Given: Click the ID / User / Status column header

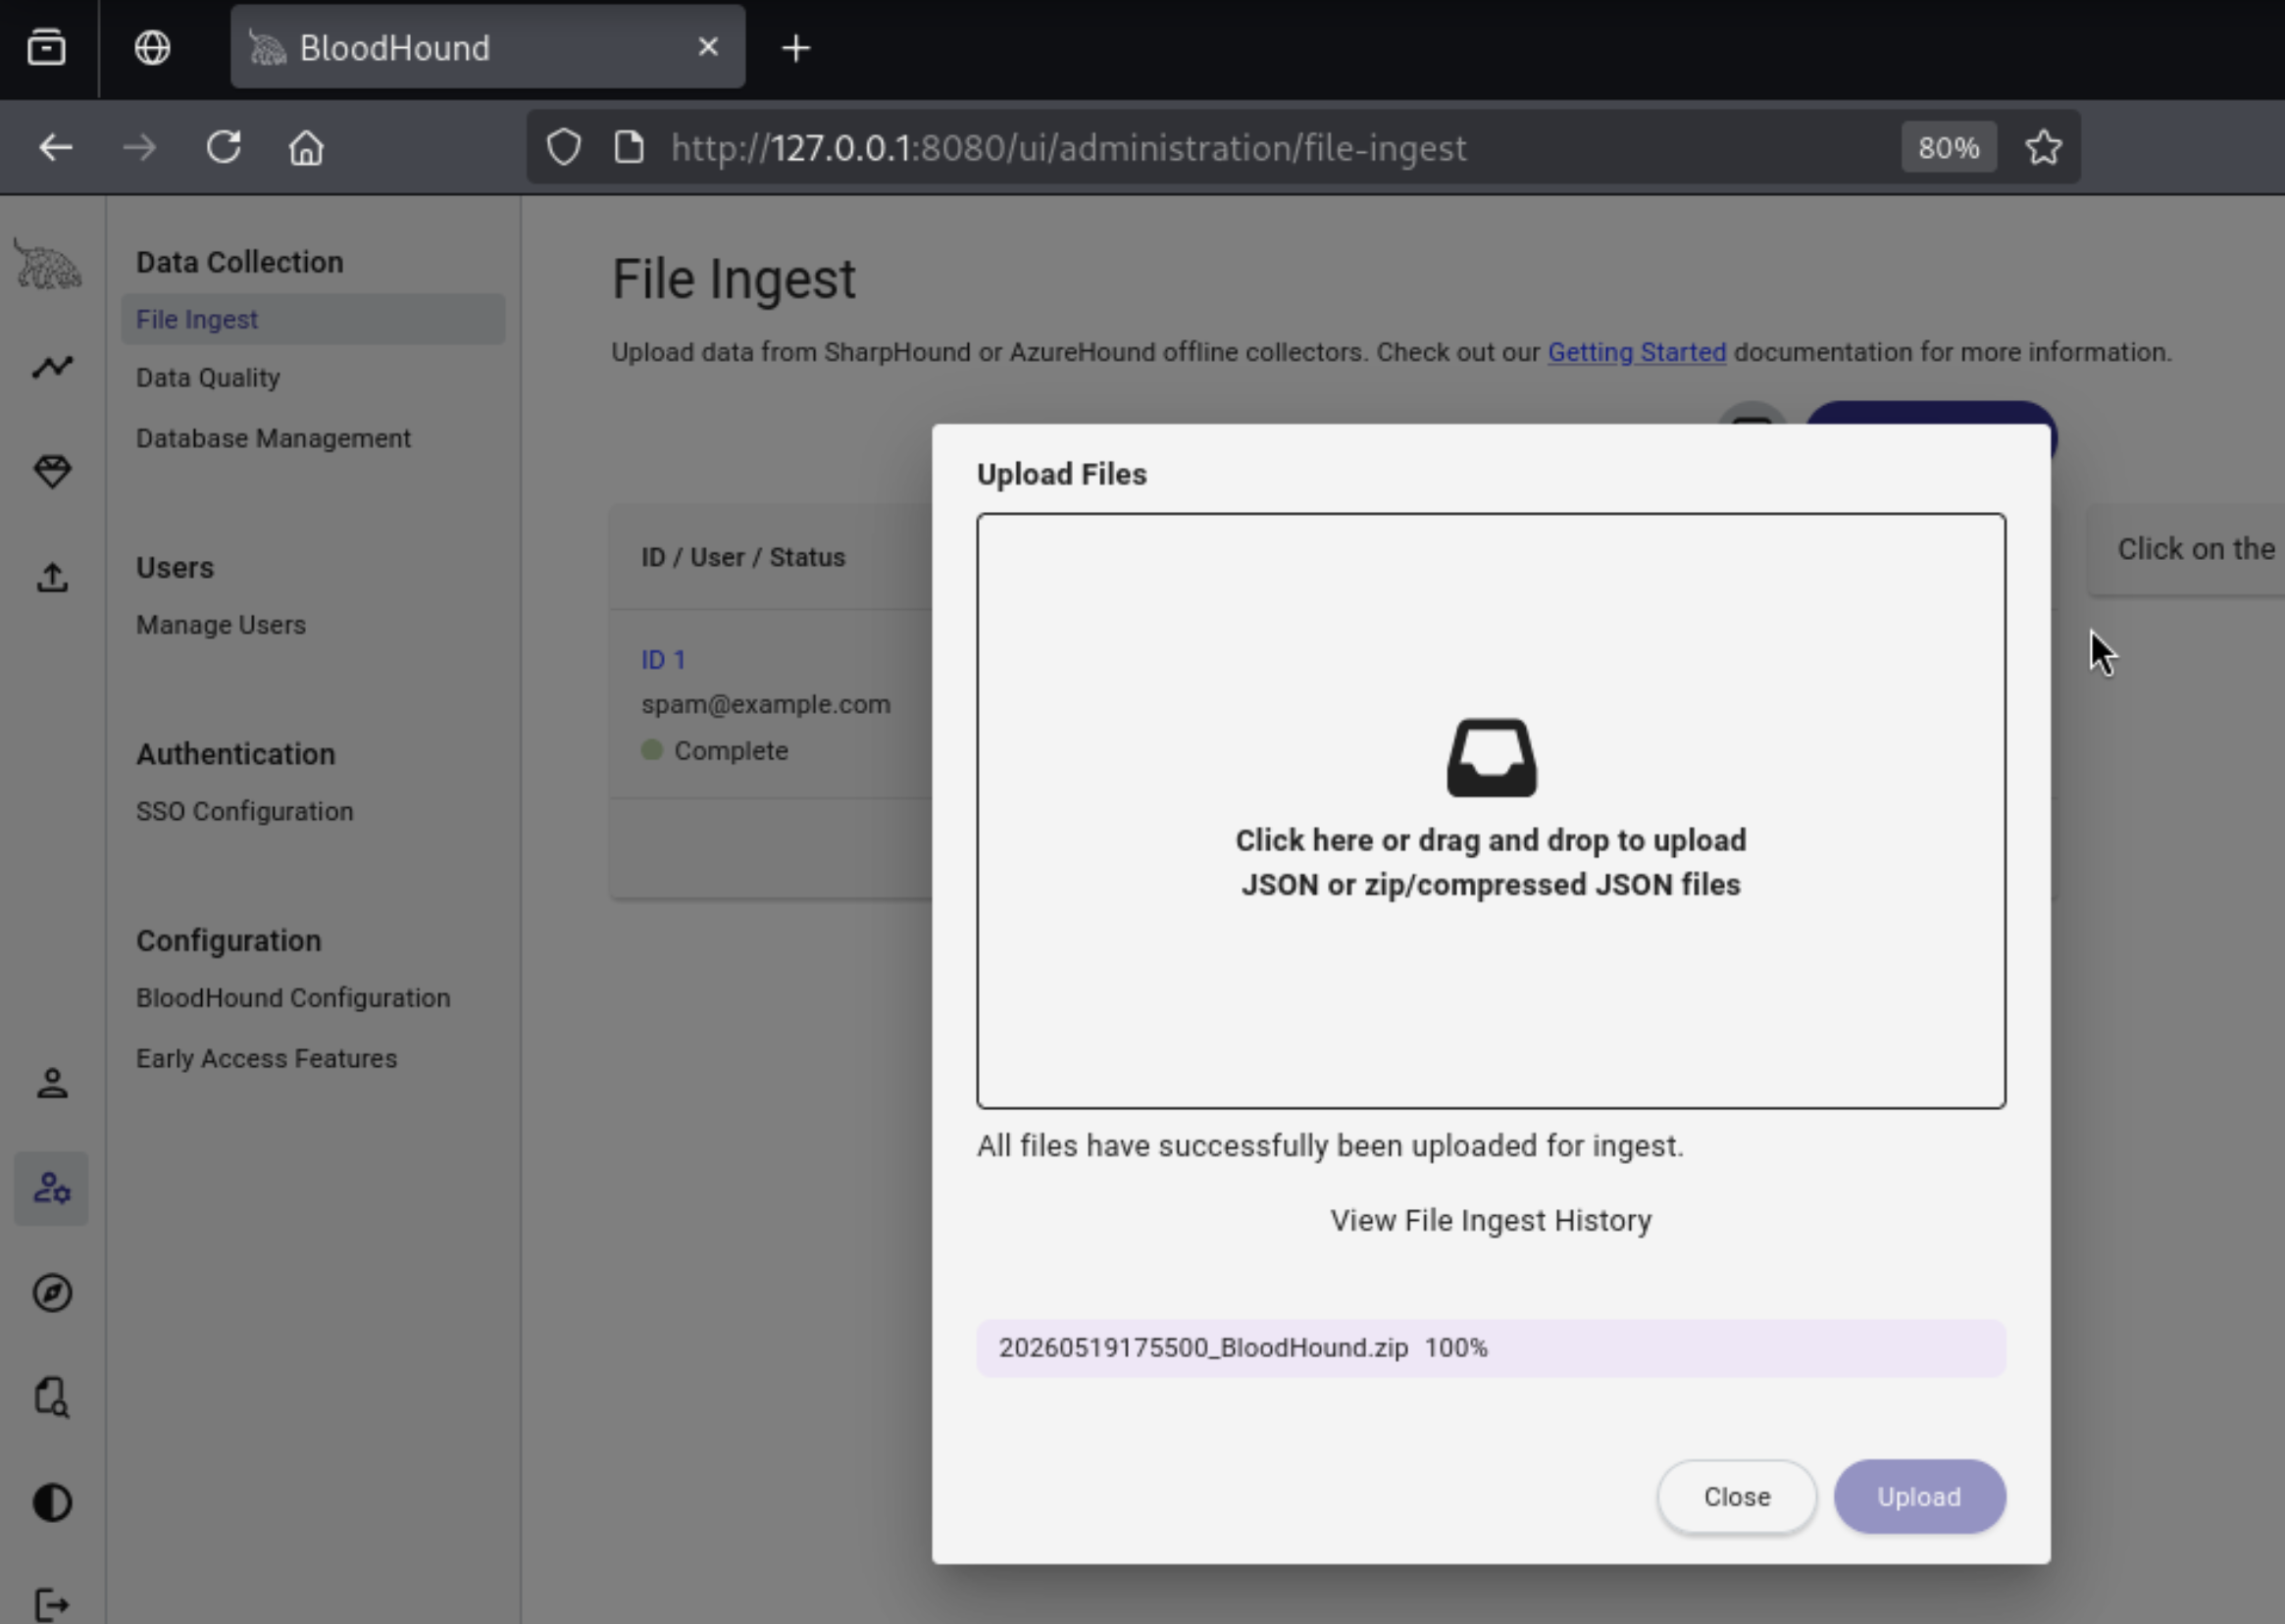Looking at the screenshot, I should point(743,557).
